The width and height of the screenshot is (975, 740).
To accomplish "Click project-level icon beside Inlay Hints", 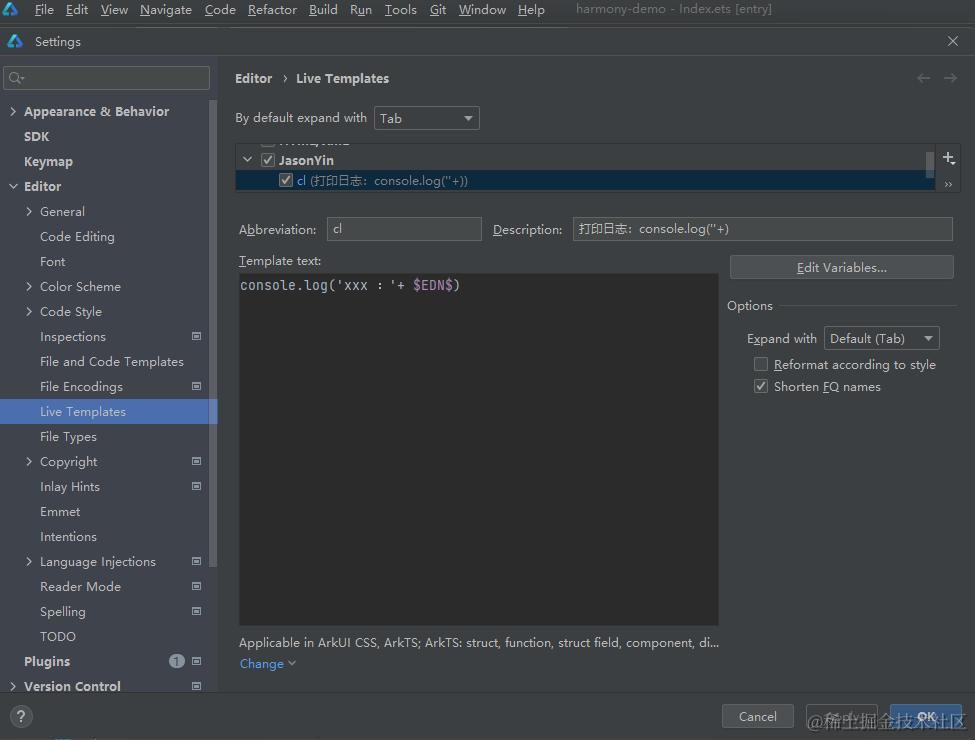I will [196, 486].
